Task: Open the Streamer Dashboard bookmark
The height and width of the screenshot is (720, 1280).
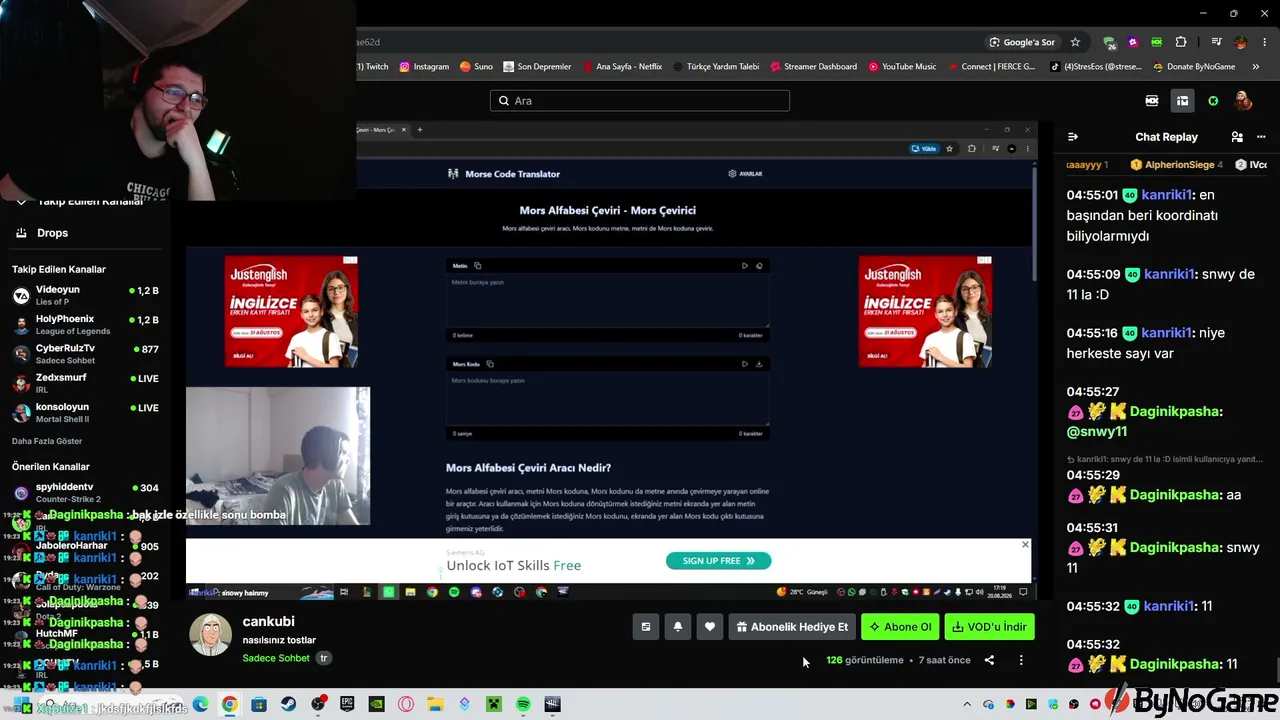Action: [x=813, y=67]
